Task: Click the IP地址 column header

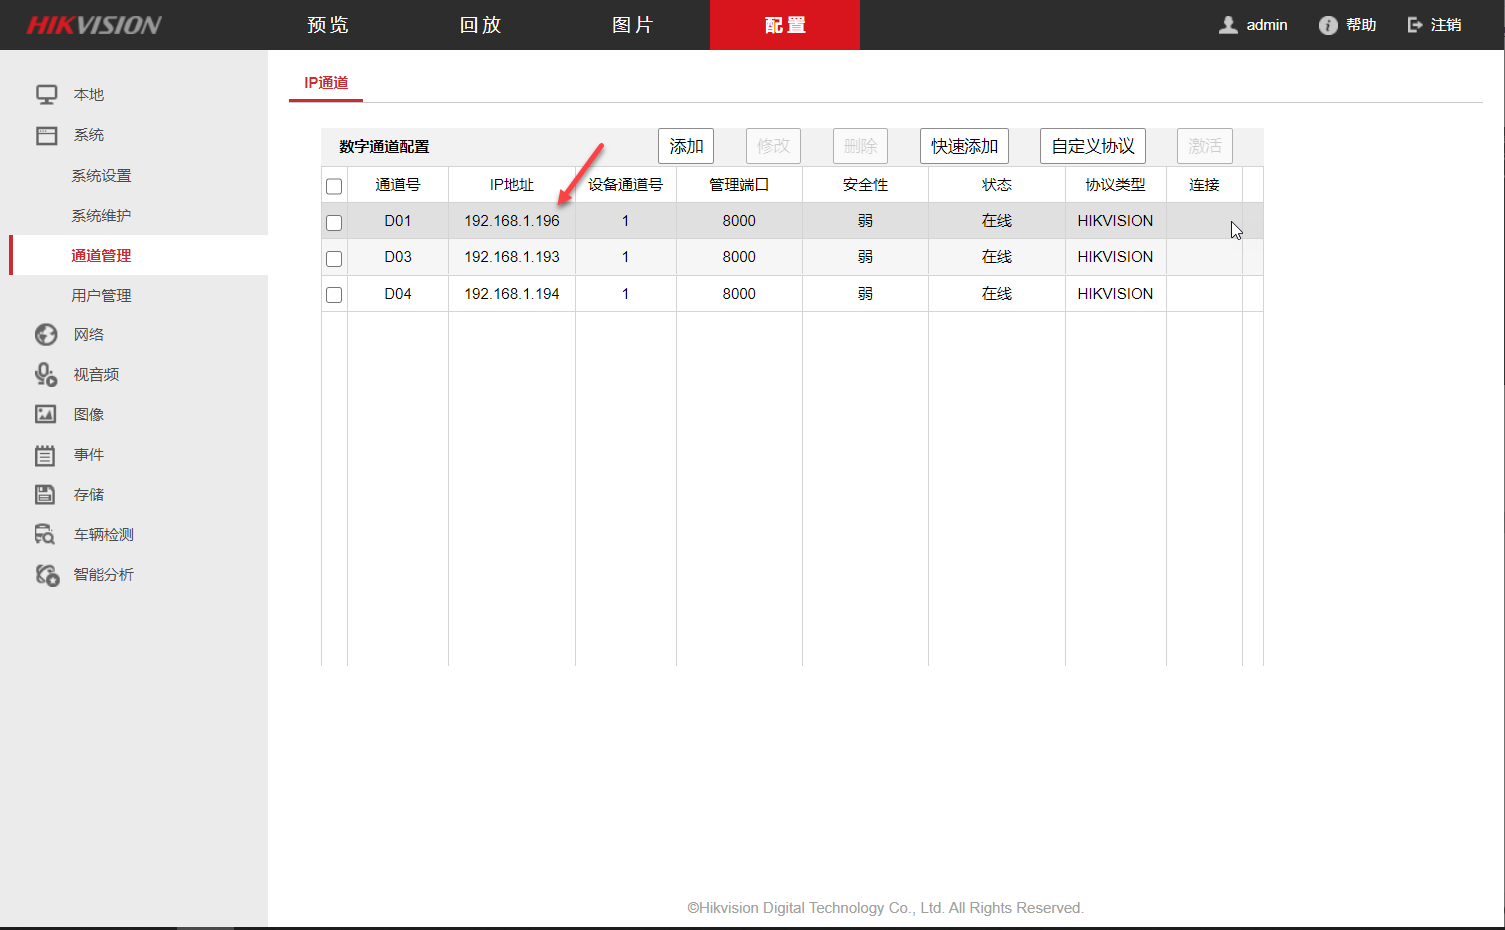Action: [512, 185]
